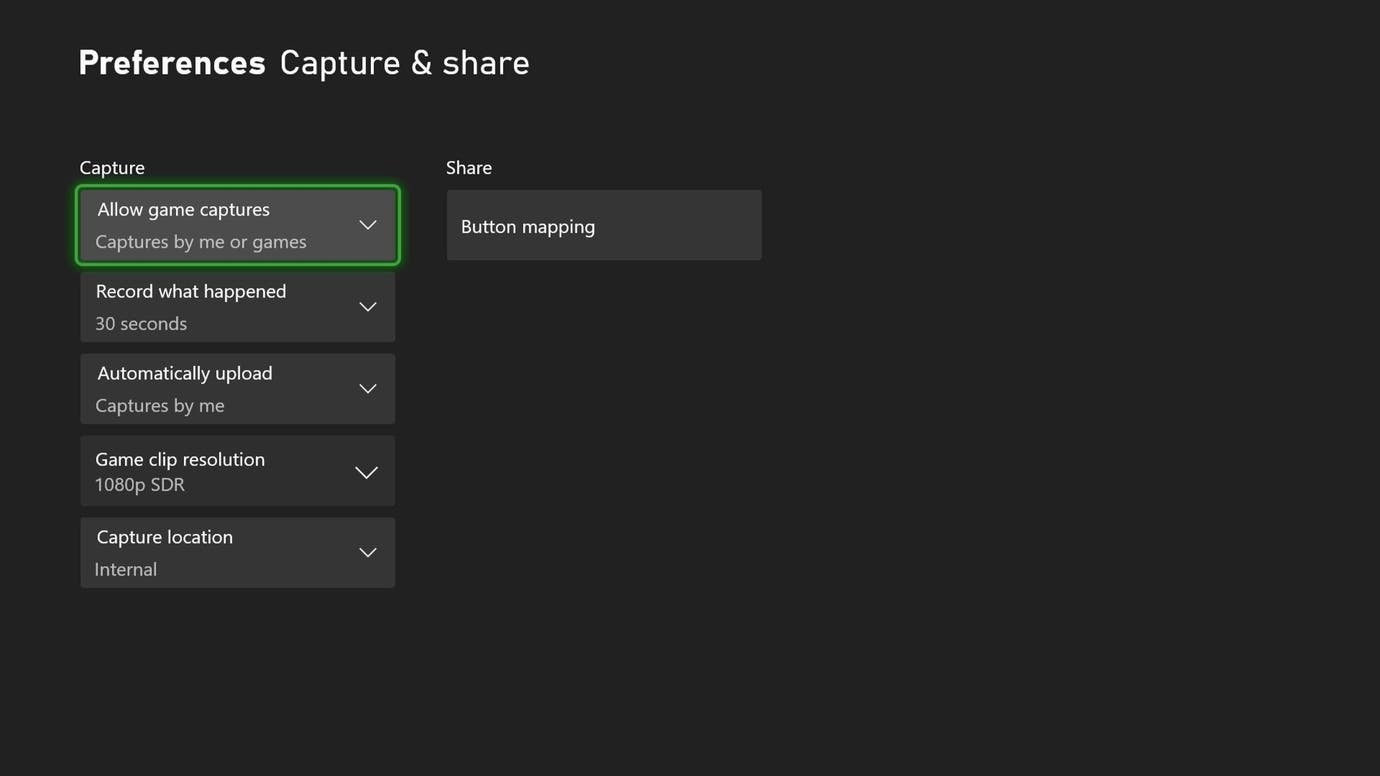Adjust game clip resolution from 1080p SDR
Screen dimensions: 1380x776
click(x=237, y=470)
